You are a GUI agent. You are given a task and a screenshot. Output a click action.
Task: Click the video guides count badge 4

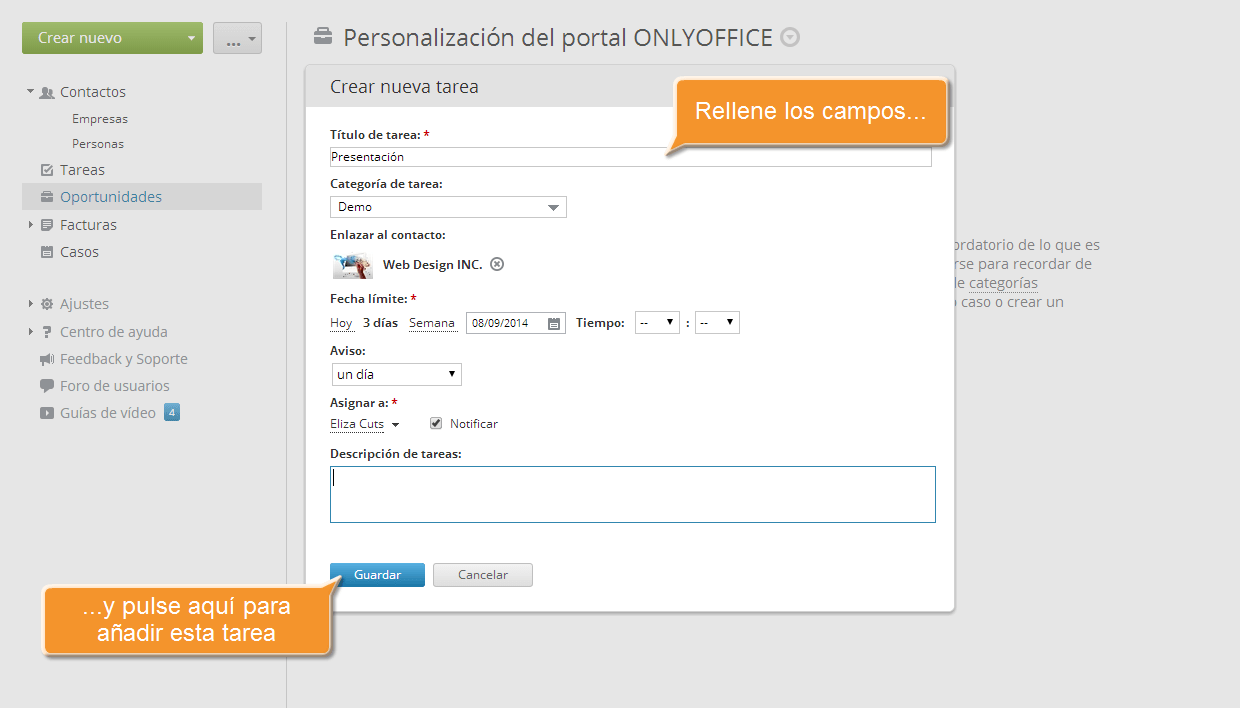[x=171, y=412]
